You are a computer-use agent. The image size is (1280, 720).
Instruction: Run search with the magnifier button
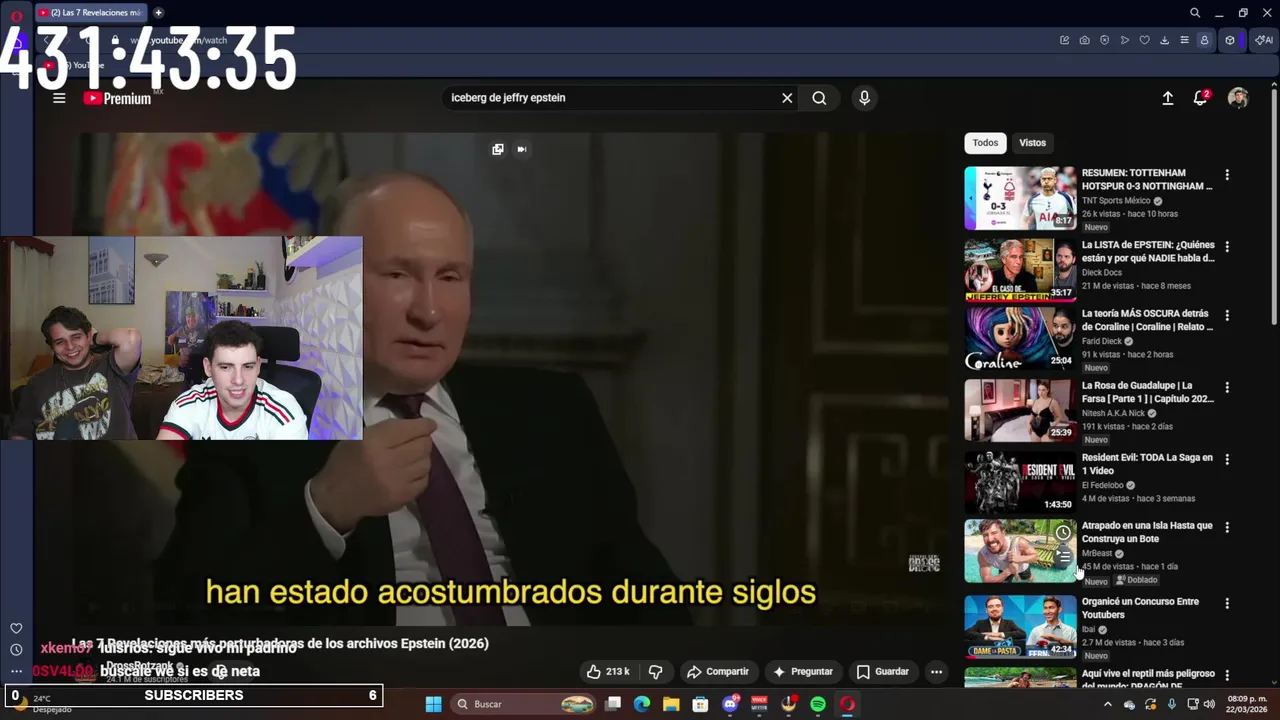tap(819, 98)
